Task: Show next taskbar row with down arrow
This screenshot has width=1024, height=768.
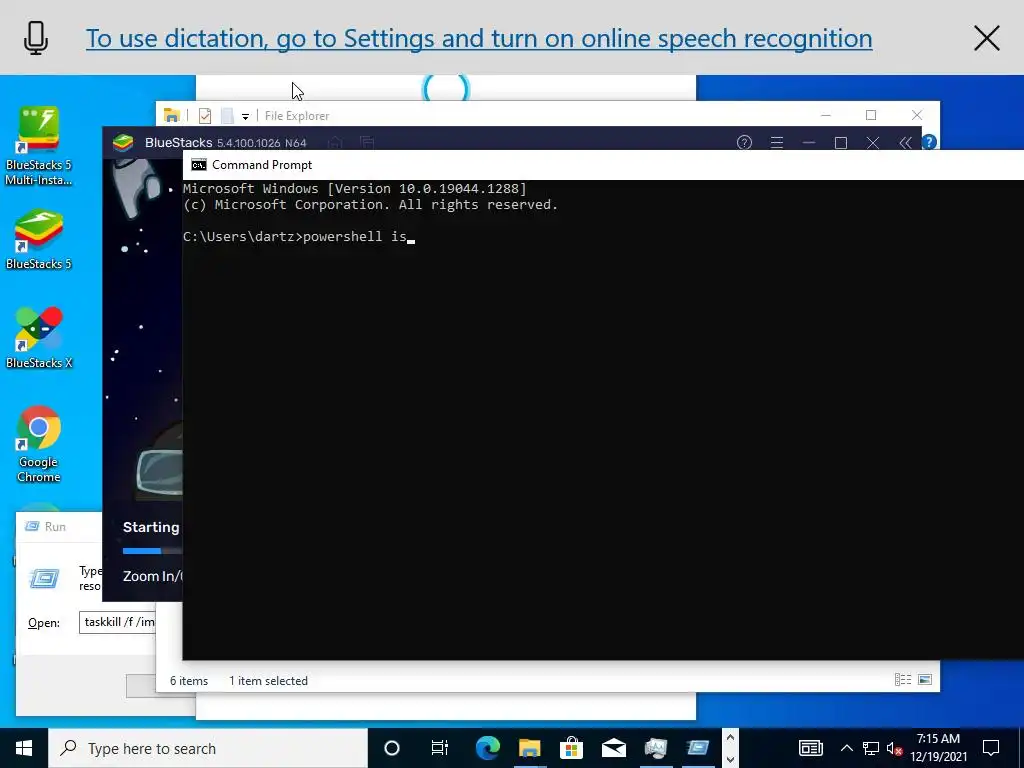Action: click(730, 759)
